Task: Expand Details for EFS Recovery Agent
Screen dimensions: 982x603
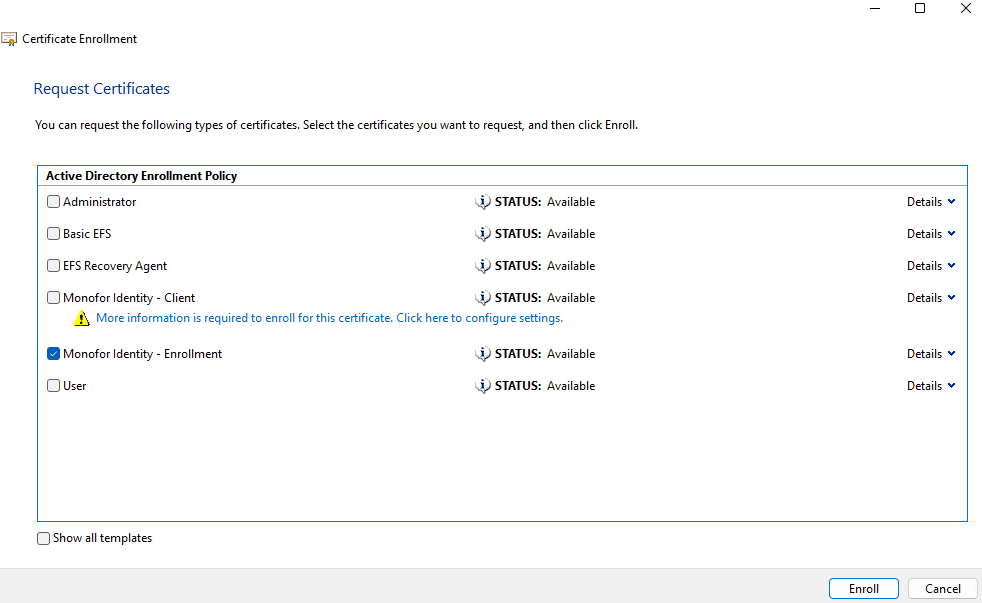Action: point(931,266)
